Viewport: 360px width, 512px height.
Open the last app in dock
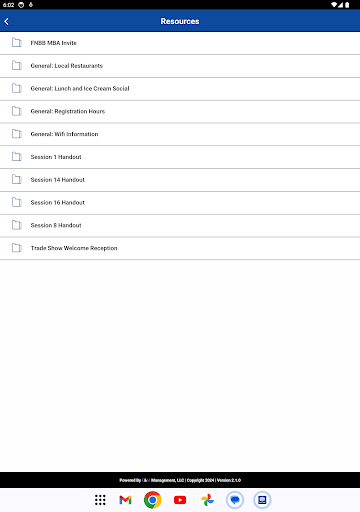(x=262, y=500)
